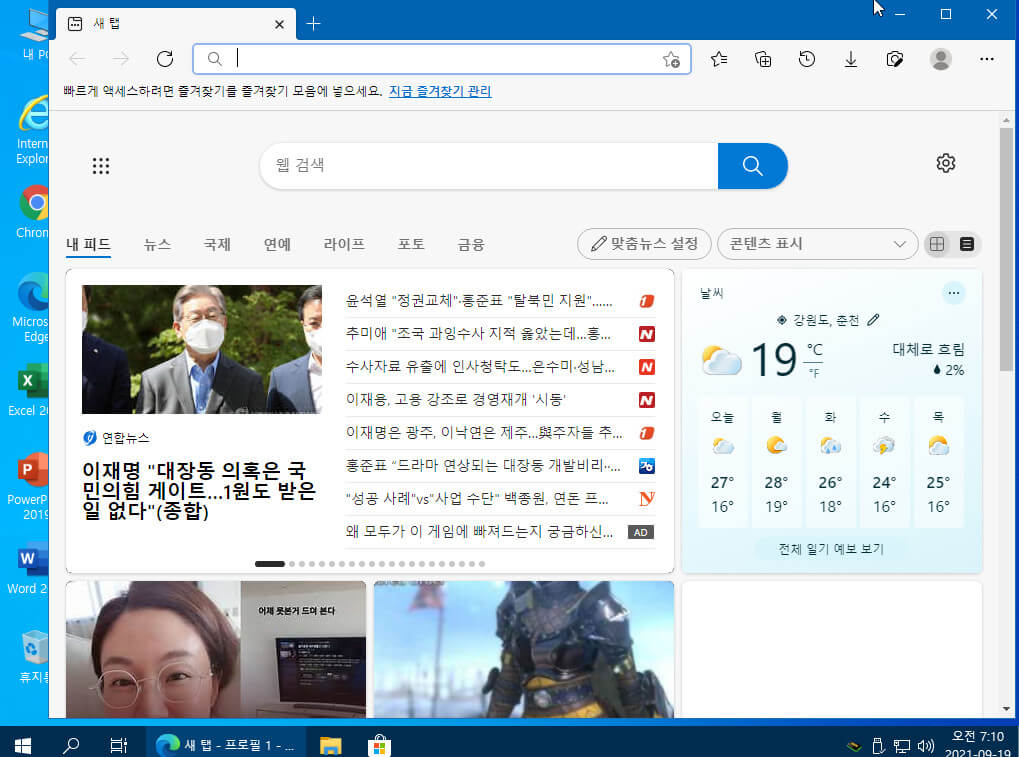1019x757 pixels.
Task: Open ad headline 왜 모두가 이 게임에
Action: pos(479,532)
